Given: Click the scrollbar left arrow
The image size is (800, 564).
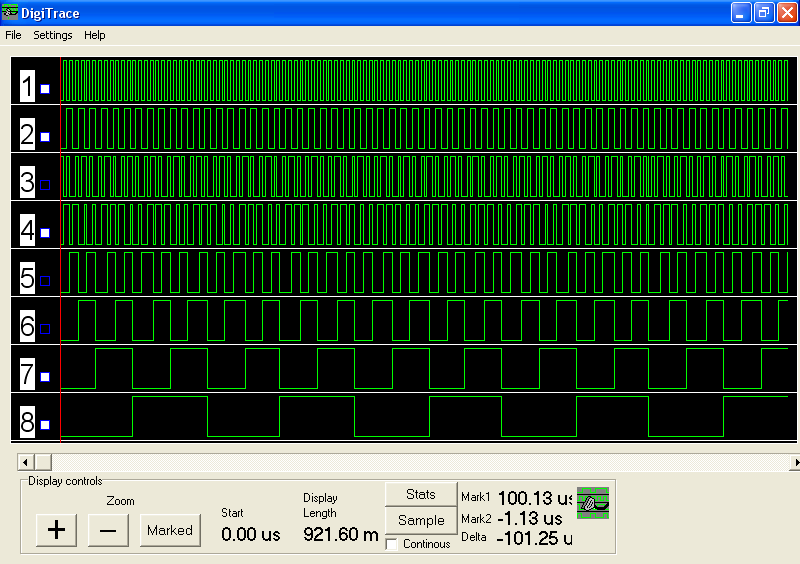Looking at the screenshot, I should (x=26, y=462).
